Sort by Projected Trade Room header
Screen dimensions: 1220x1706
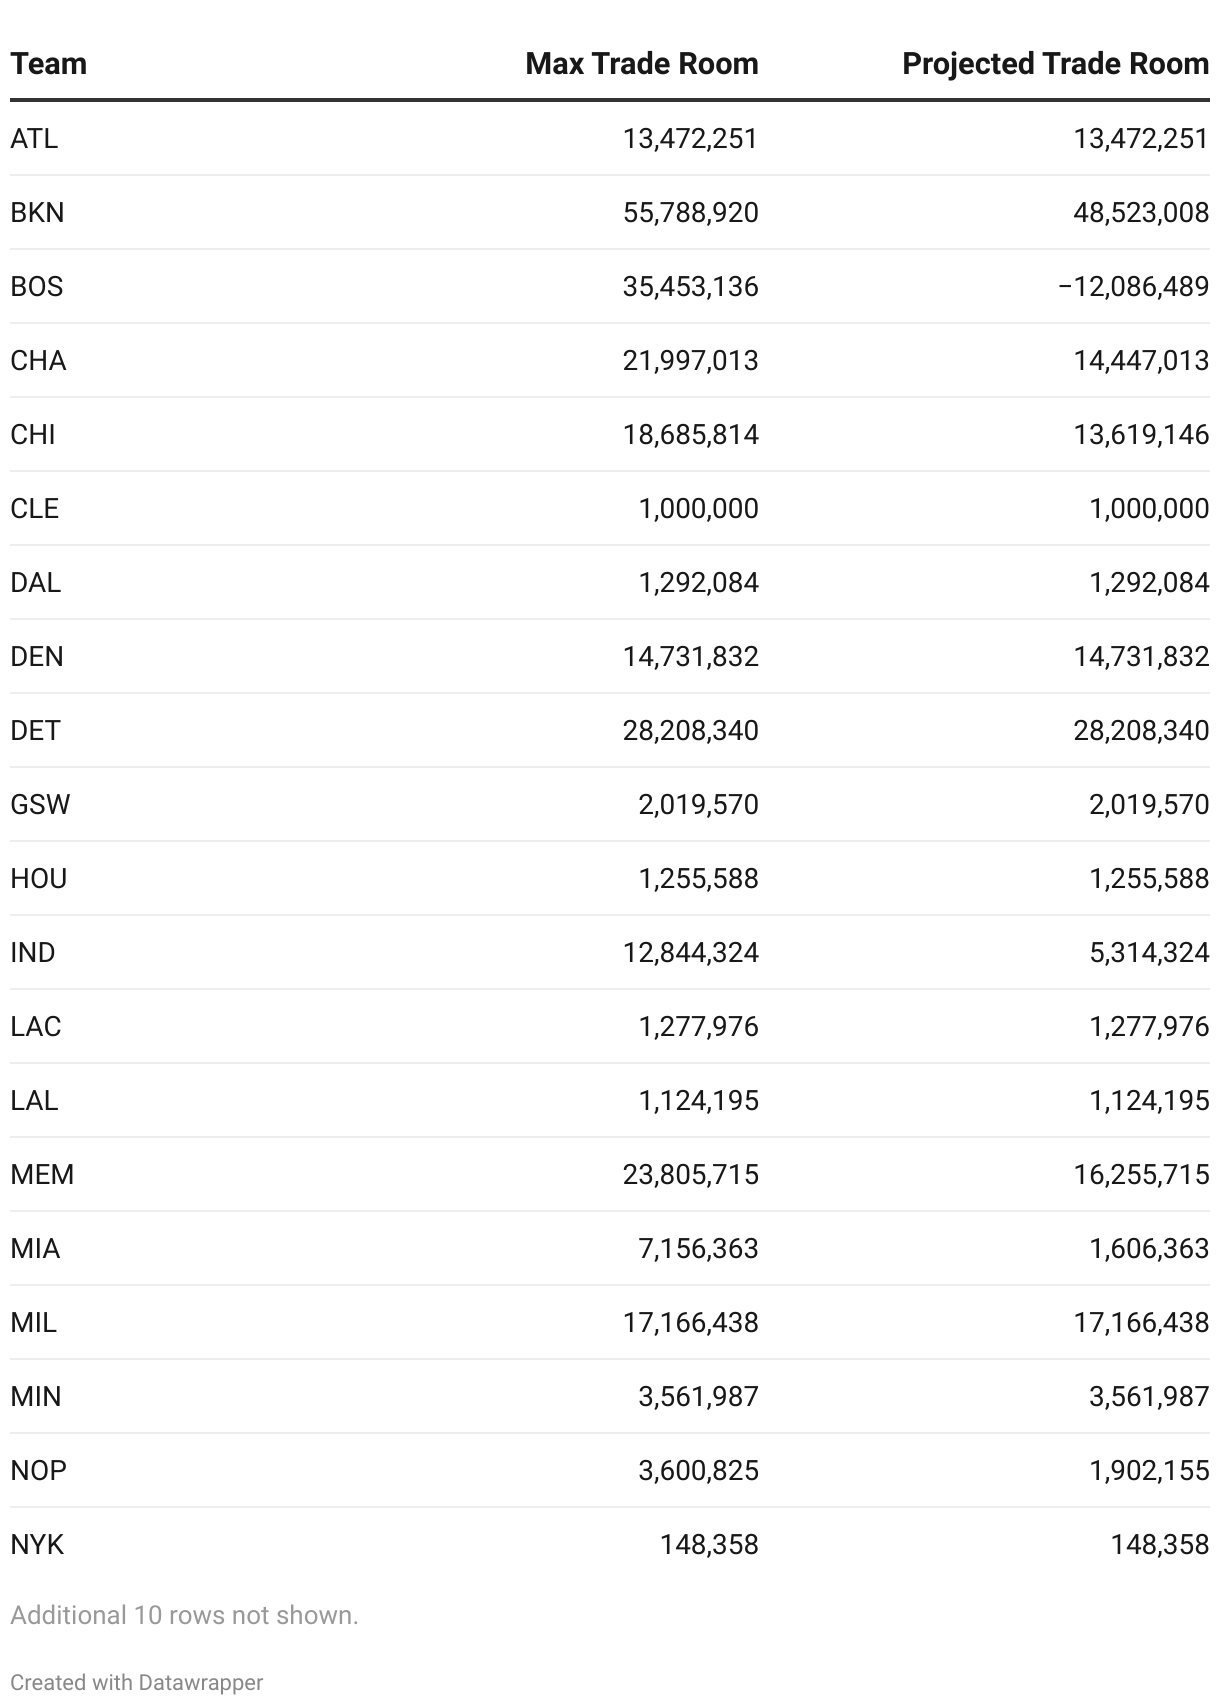pyautogui.click(x=1055, y=64)
